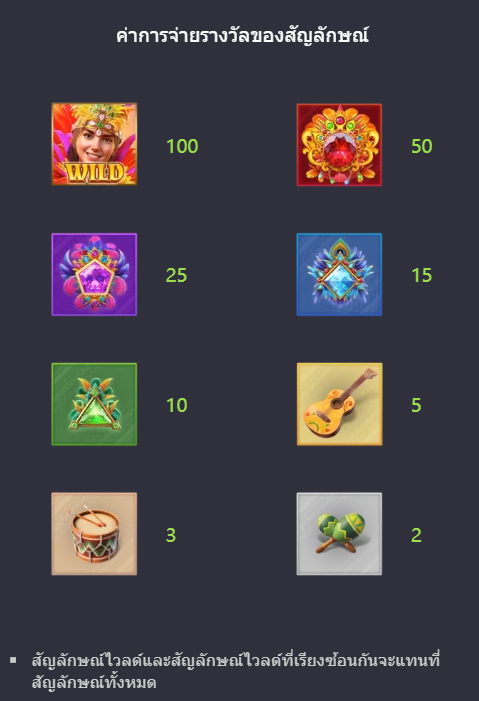Click the 100 payout value
Image resolution: width=479 pixels, height=701 pixels.
coord(182,146)
